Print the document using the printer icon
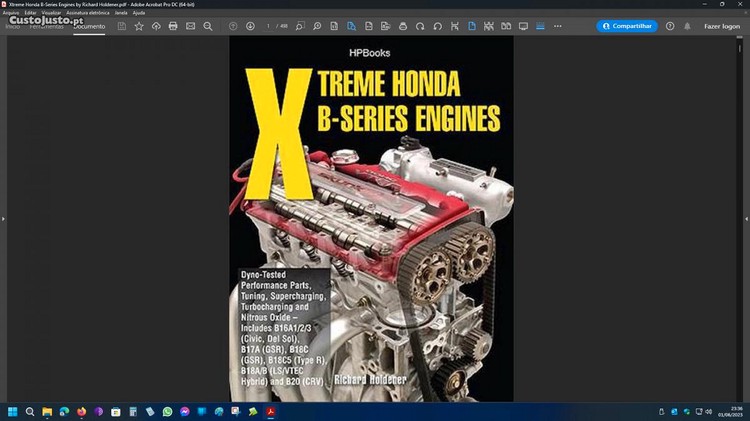The height and width of the screenshot is (421, 750). (x=173, y=26)
